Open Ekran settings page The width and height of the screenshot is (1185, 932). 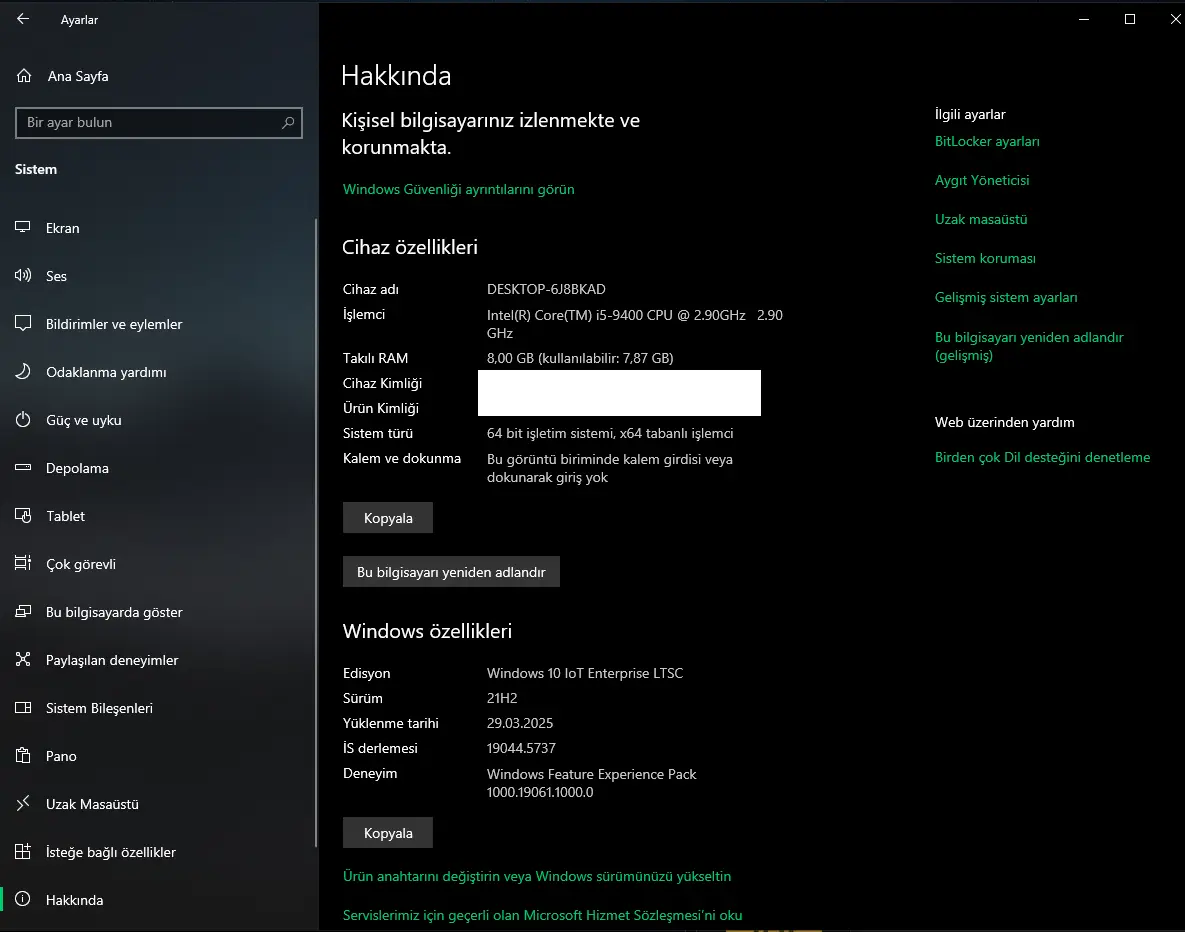[159, 228]
